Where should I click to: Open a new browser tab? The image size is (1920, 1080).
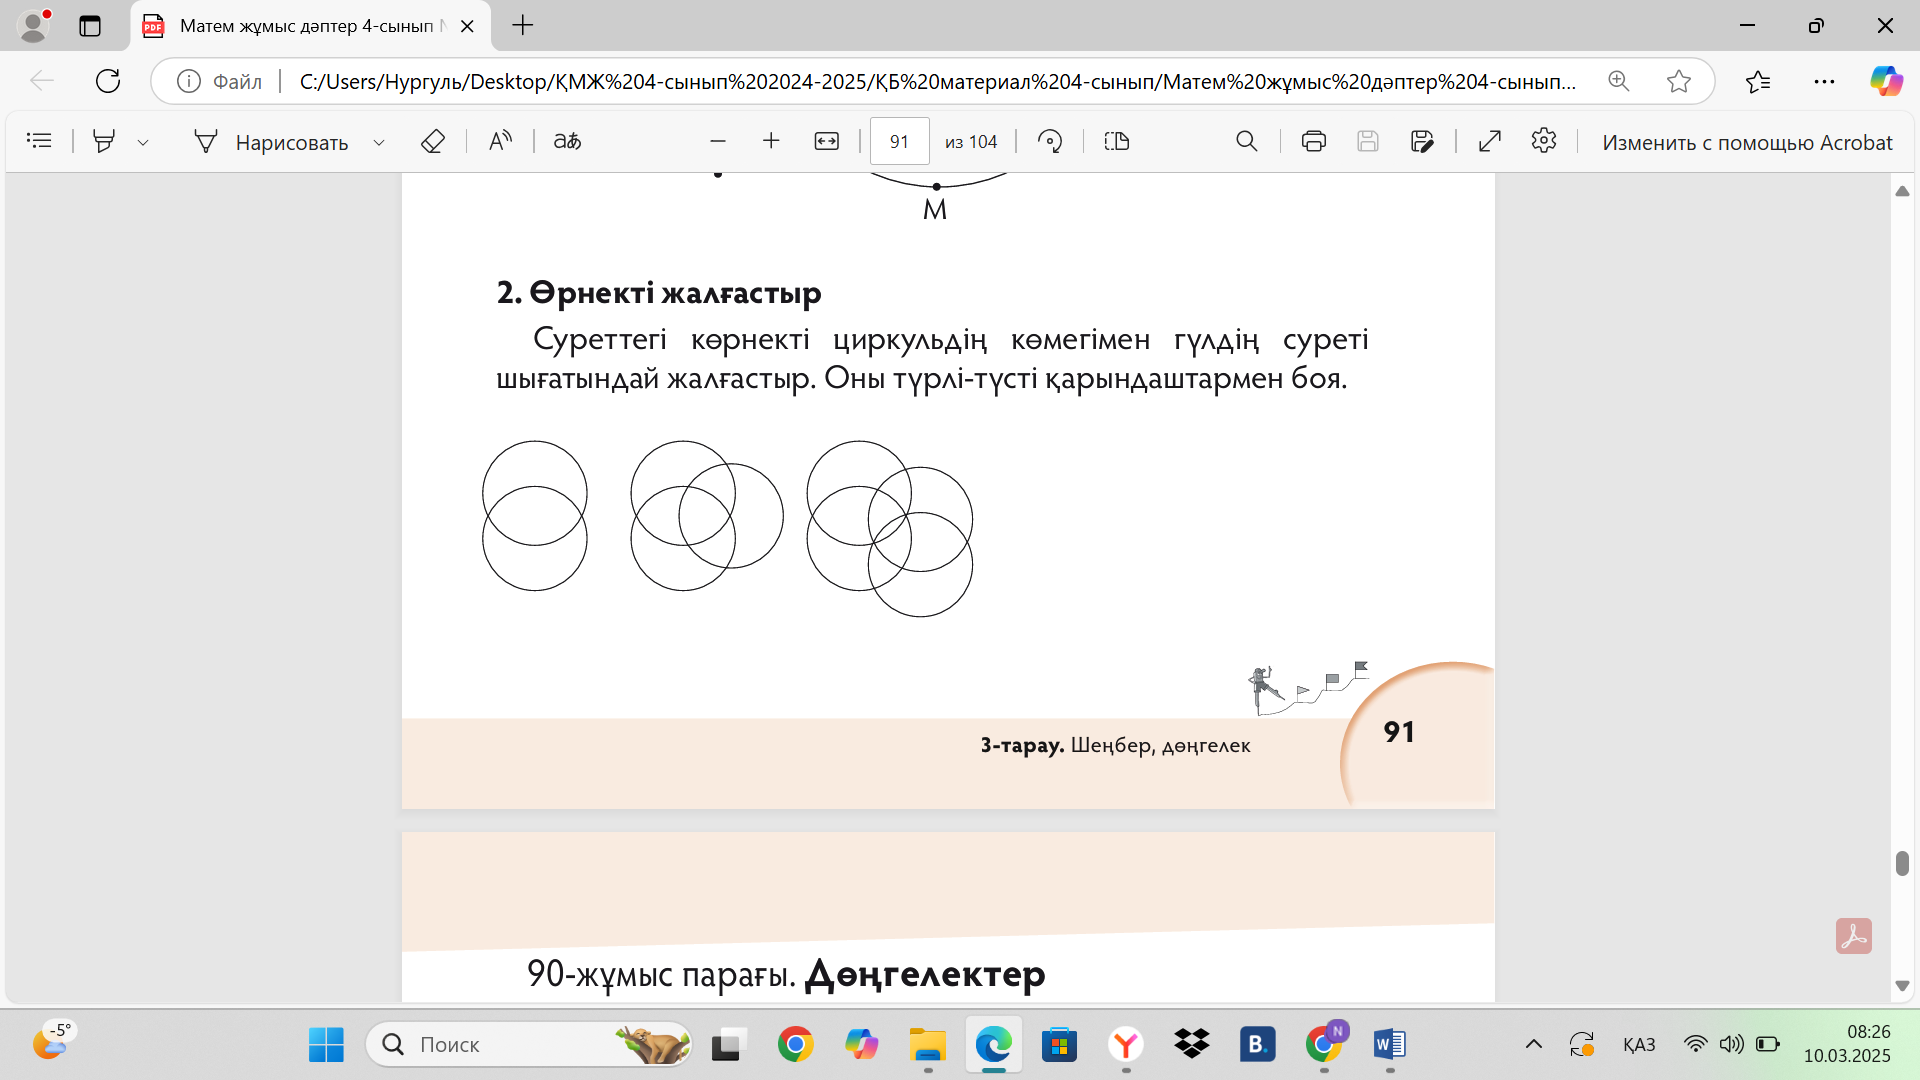click(x=523, y=26)
